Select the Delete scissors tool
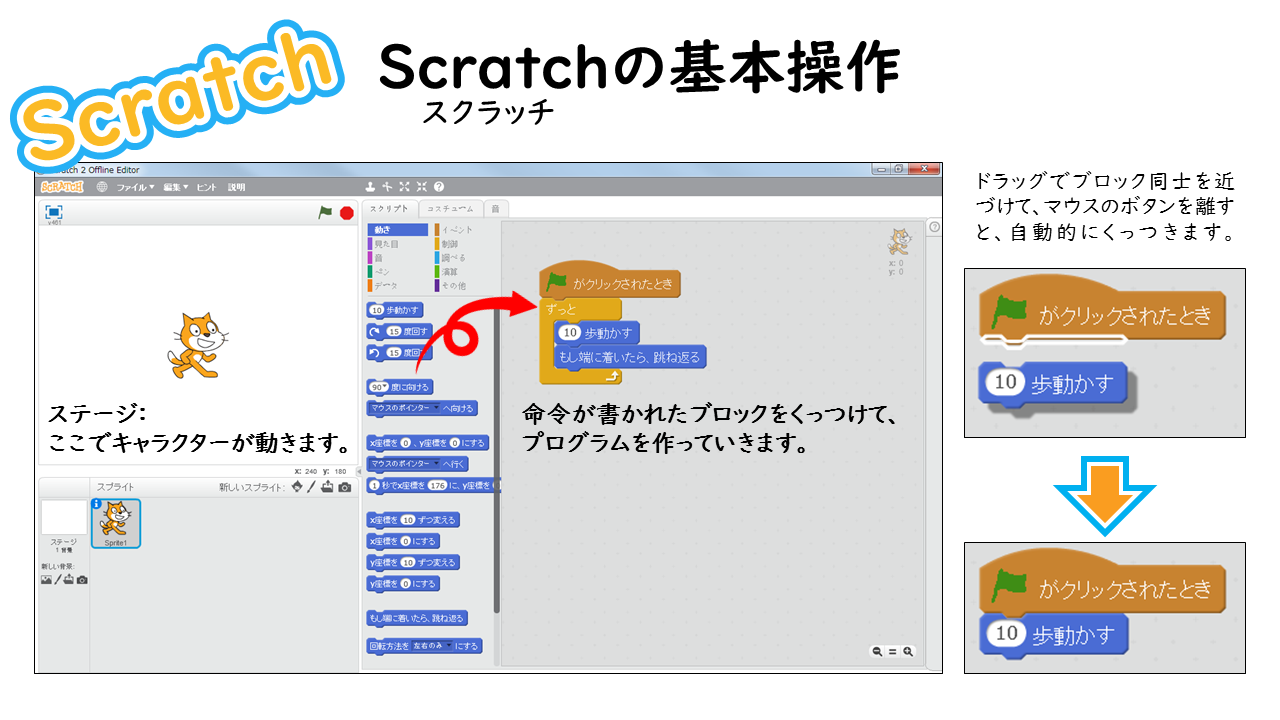This screenshot has height=720, width=1280. point(387,187)
